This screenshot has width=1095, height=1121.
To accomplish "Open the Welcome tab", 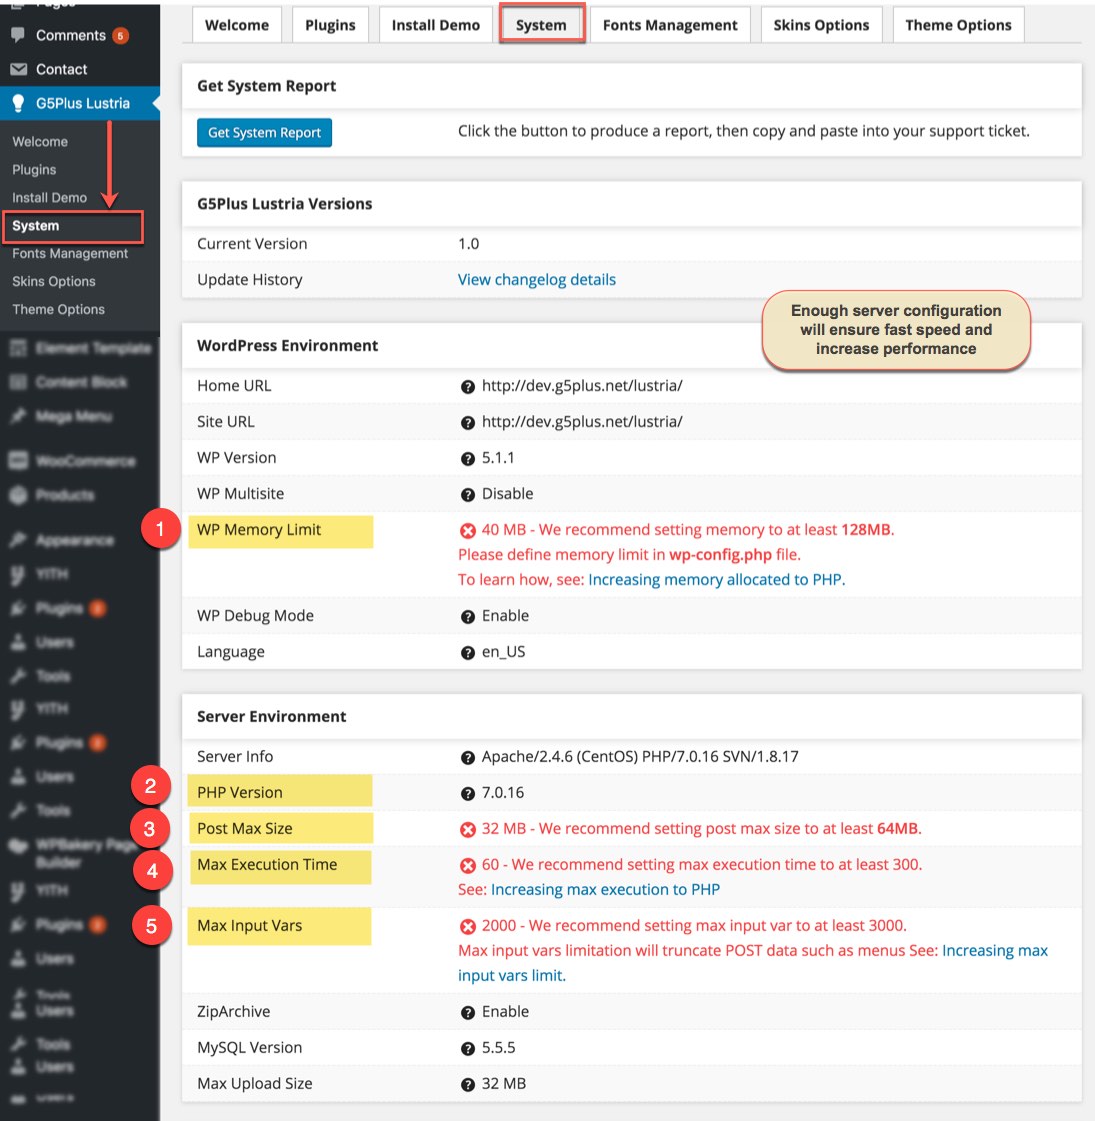I will click(x=237, y=25).
